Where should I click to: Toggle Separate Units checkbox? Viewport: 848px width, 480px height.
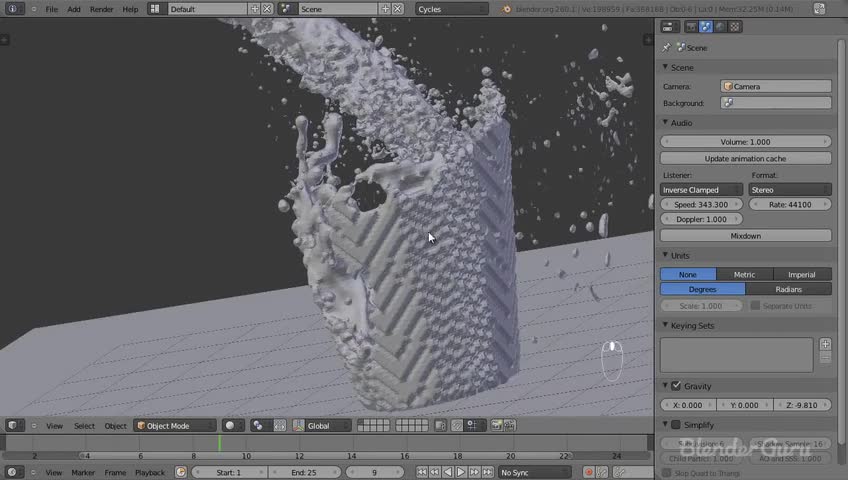(x=755, y=305)
